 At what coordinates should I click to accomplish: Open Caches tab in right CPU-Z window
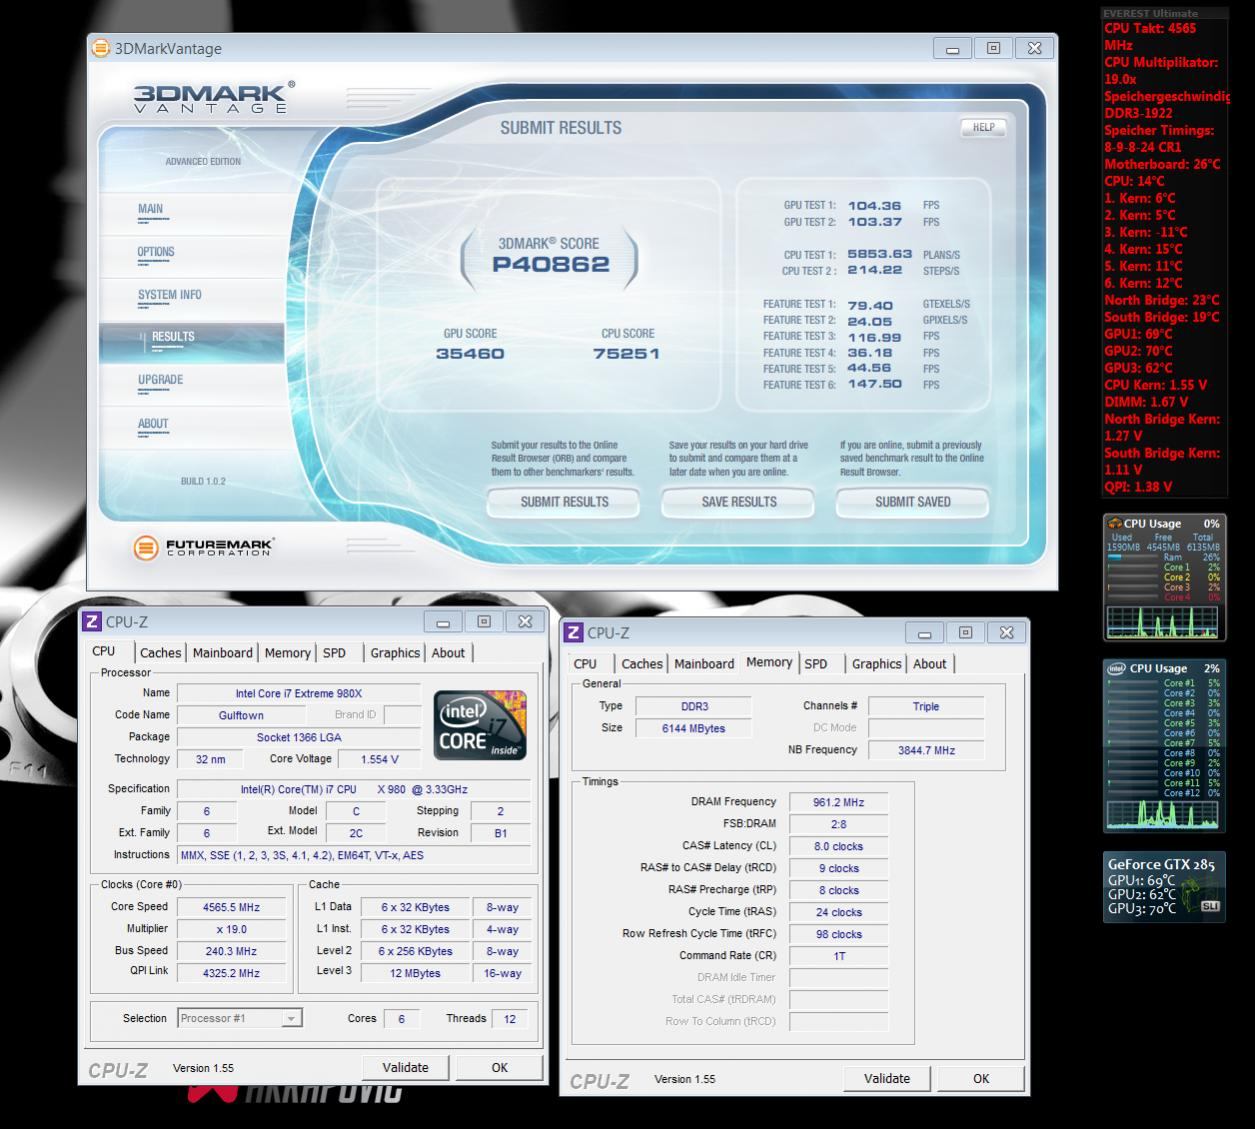[x=642, y=664]
